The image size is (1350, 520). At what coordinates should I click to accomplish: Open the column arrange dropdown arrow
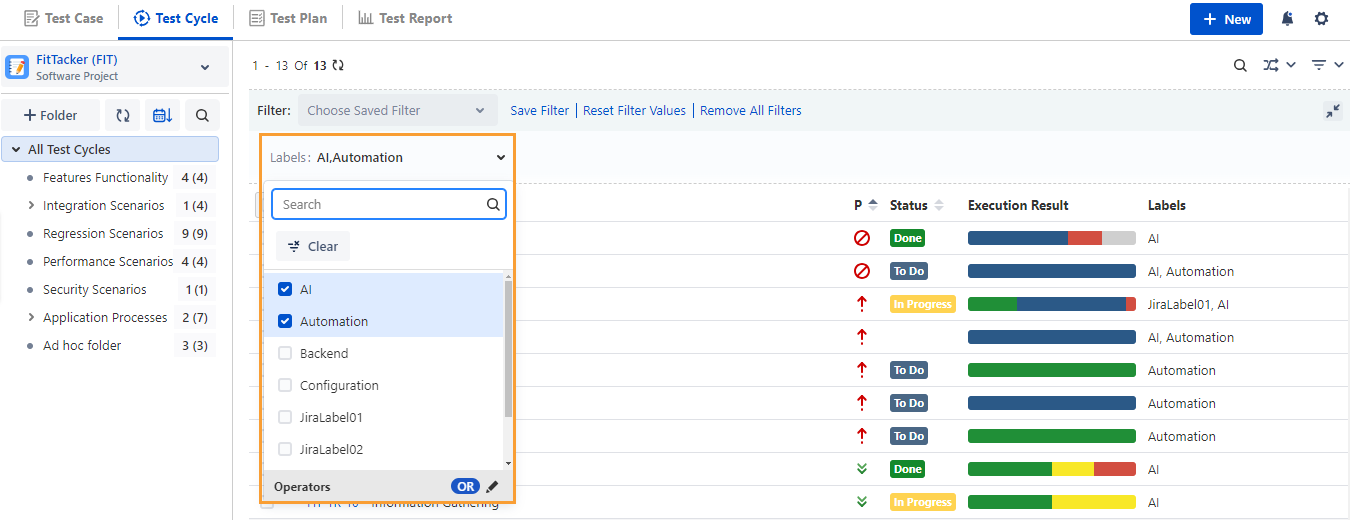[1291, 65]
